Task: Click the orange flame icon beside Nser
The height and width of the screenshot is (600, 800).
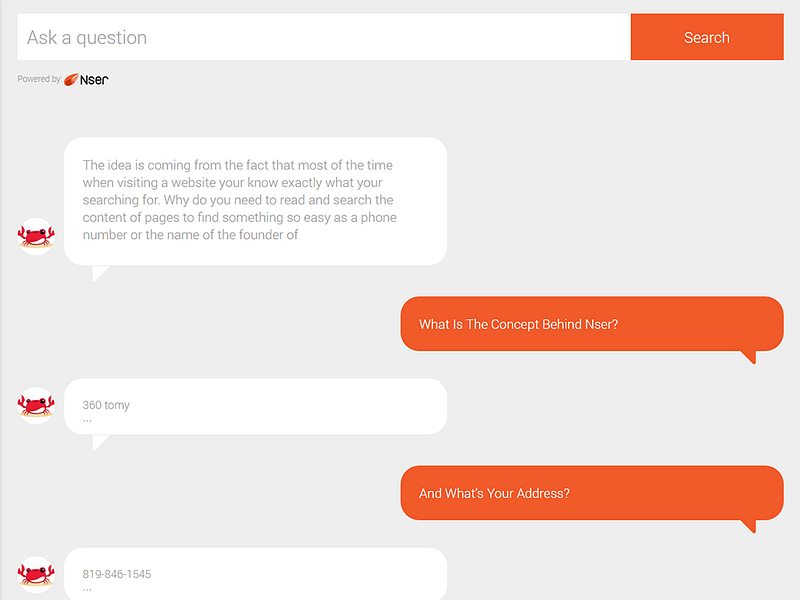Action: [x=72, y=80]
